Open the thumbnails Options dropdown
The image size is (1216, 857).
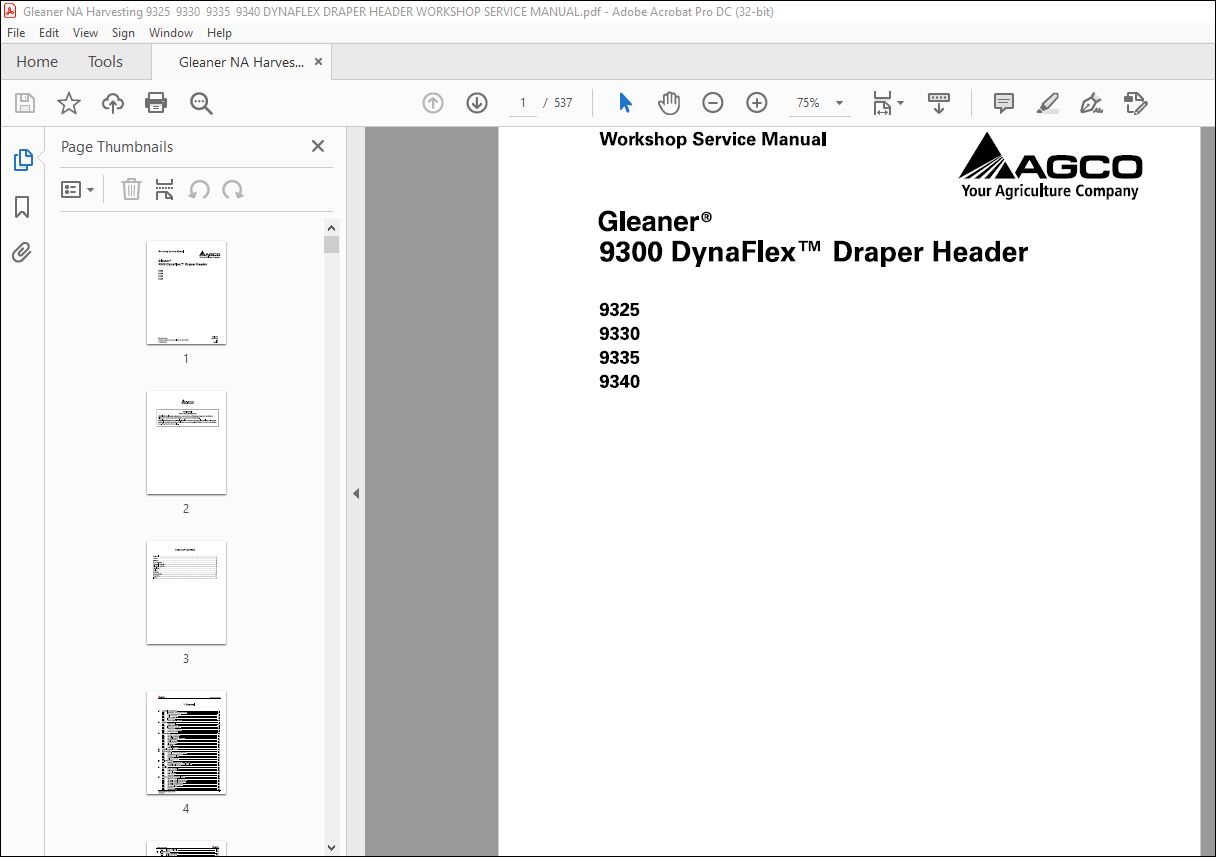pyautogui.click(x=78, y=189)
